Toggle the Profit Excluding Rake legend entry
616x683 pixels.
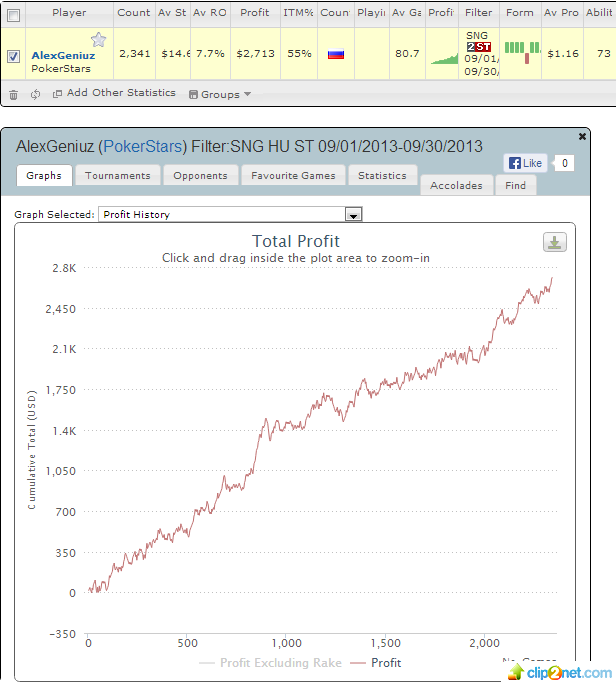(270, 663)
